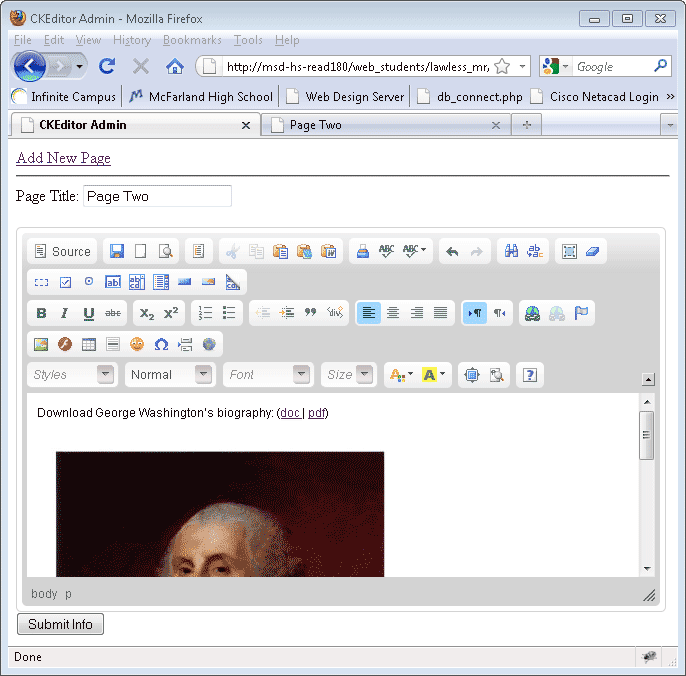Insert a numbered list
686x676 pixels.
tap(206, 313)
